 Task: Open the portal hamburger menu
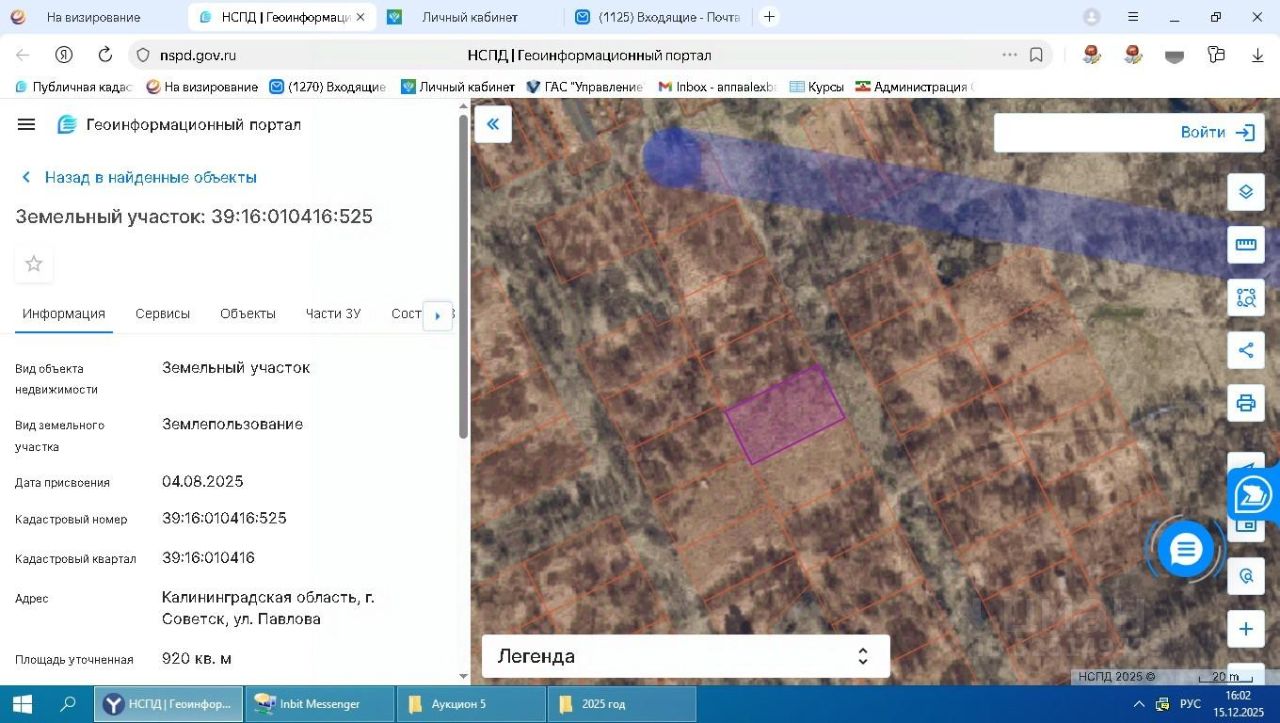click(27, 124)
